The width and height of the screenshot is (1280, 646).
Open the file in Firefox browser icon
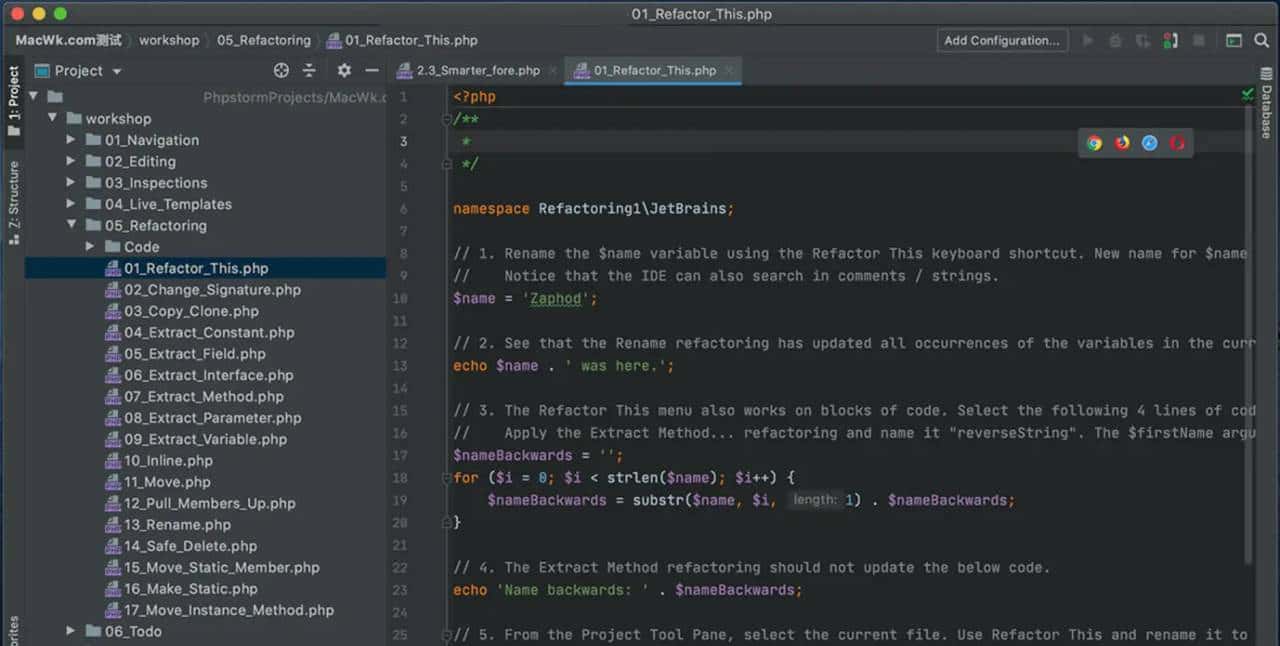[x=1122, y=143]
